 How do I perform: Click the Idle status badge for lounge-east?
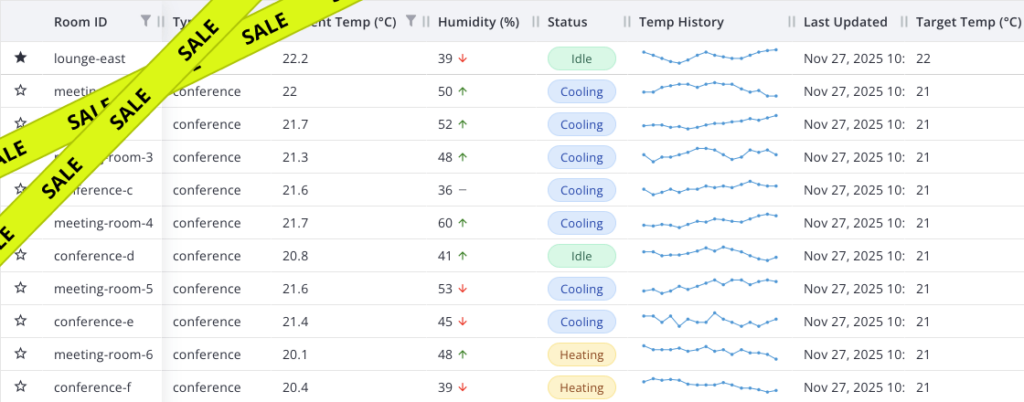pyautogui.click(x=581, y=58)
